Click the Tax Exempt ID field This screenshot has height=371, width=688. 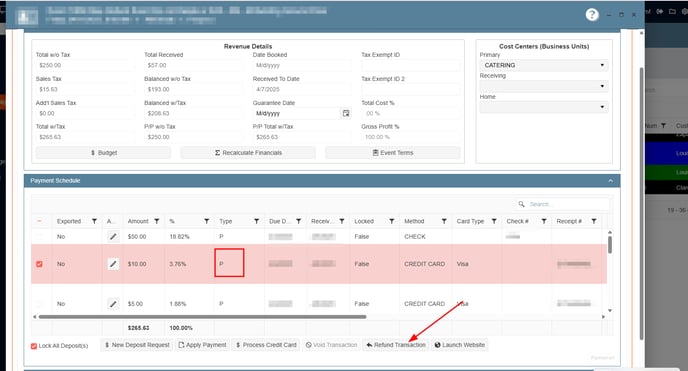(410, 65)
